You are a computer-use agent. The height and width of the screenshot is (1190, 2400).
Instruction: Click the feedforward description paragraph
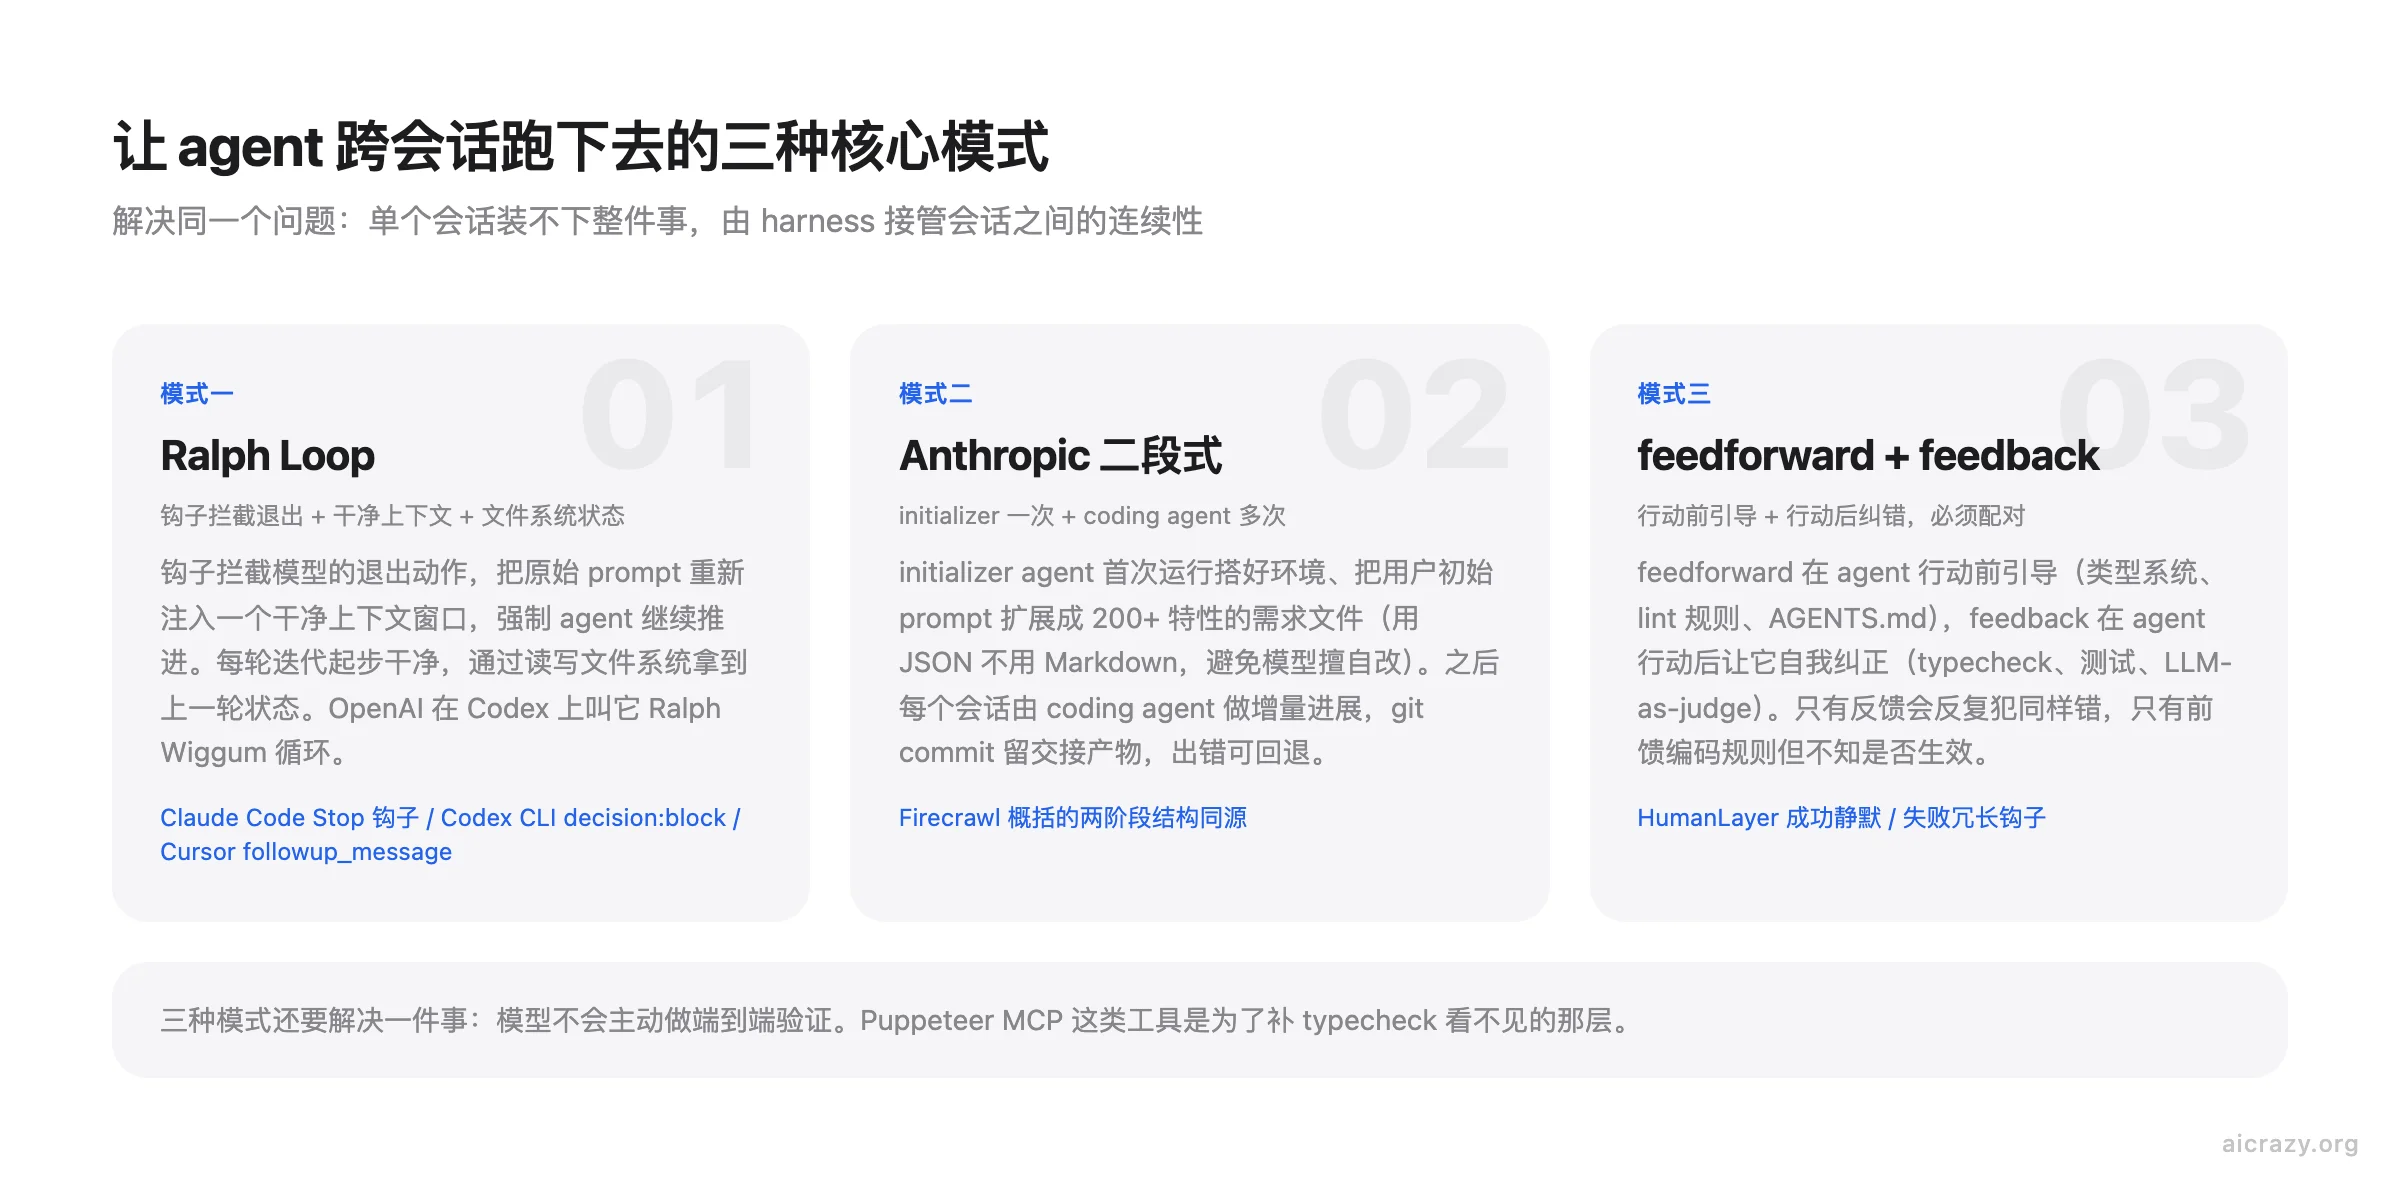(1935, 662)
